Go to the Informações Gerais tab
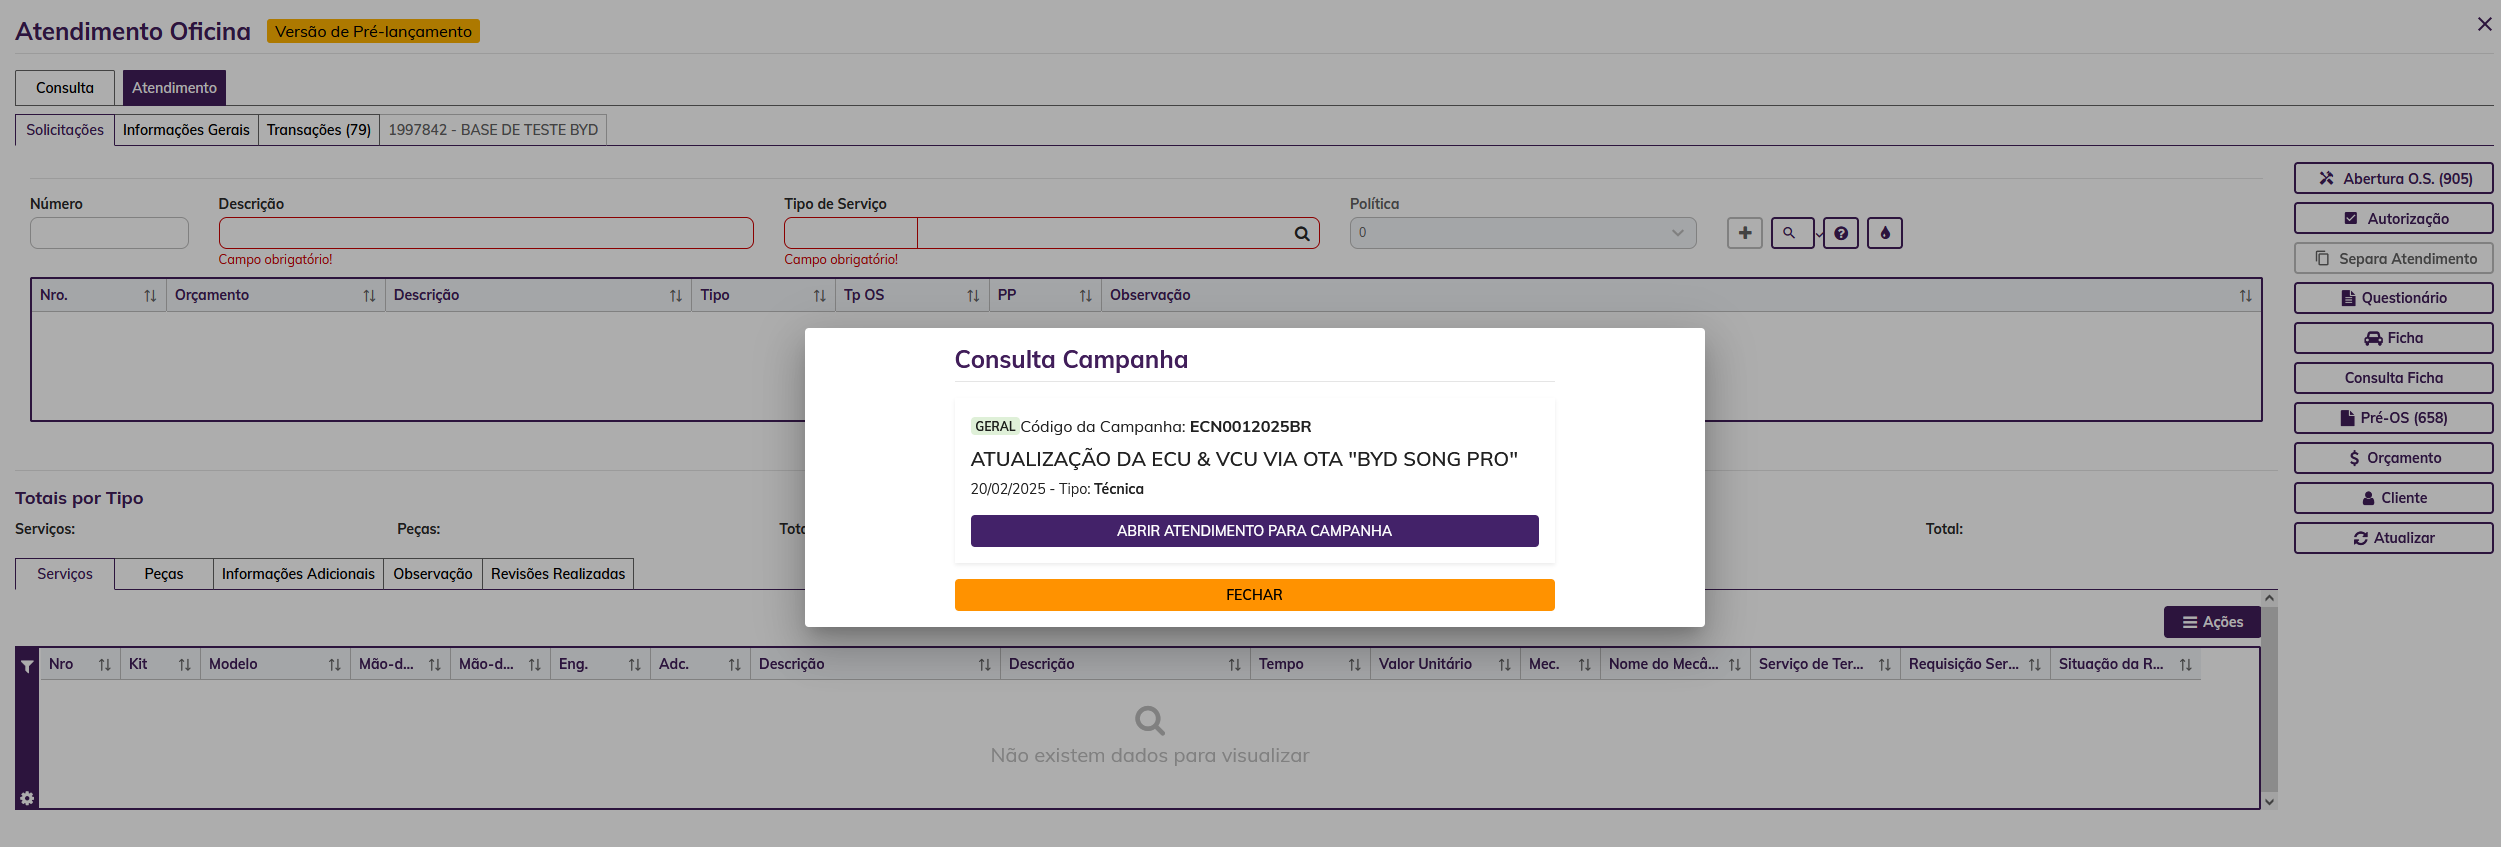Screen dimensions: 2501x847 pos(186,130)
